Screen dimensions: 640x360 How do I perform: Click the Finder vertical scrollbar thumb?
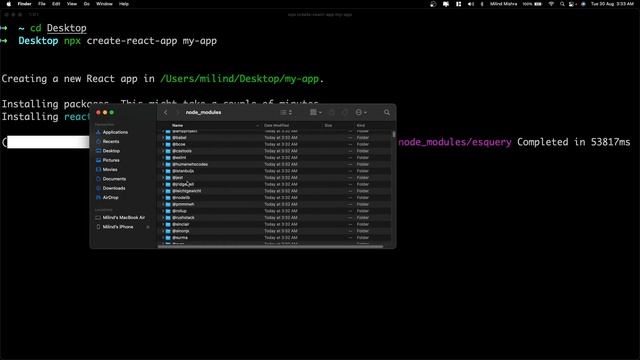393,134
